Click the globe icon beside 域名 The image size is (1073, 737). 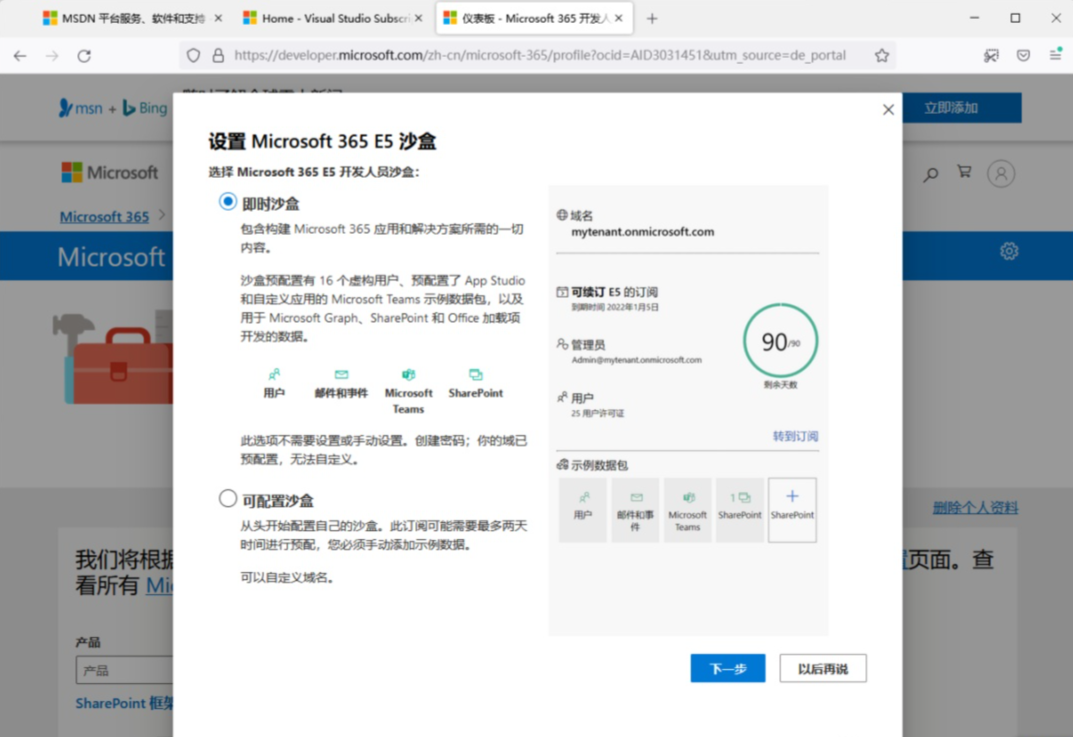pyautogui.click(x=562, y=215)
